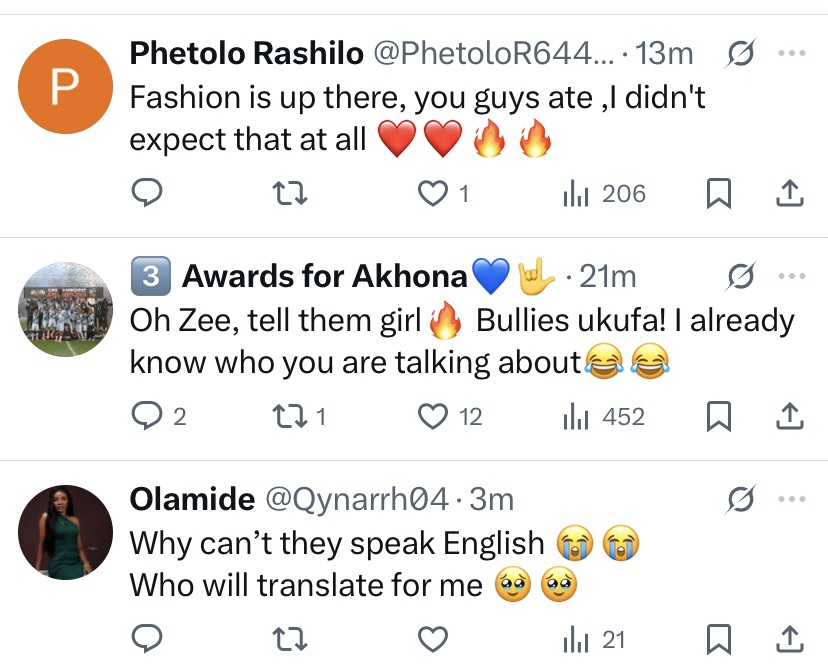Retweet Phetolo Rashilo's fashion post
828x667 pixels.
pos(290,193)
